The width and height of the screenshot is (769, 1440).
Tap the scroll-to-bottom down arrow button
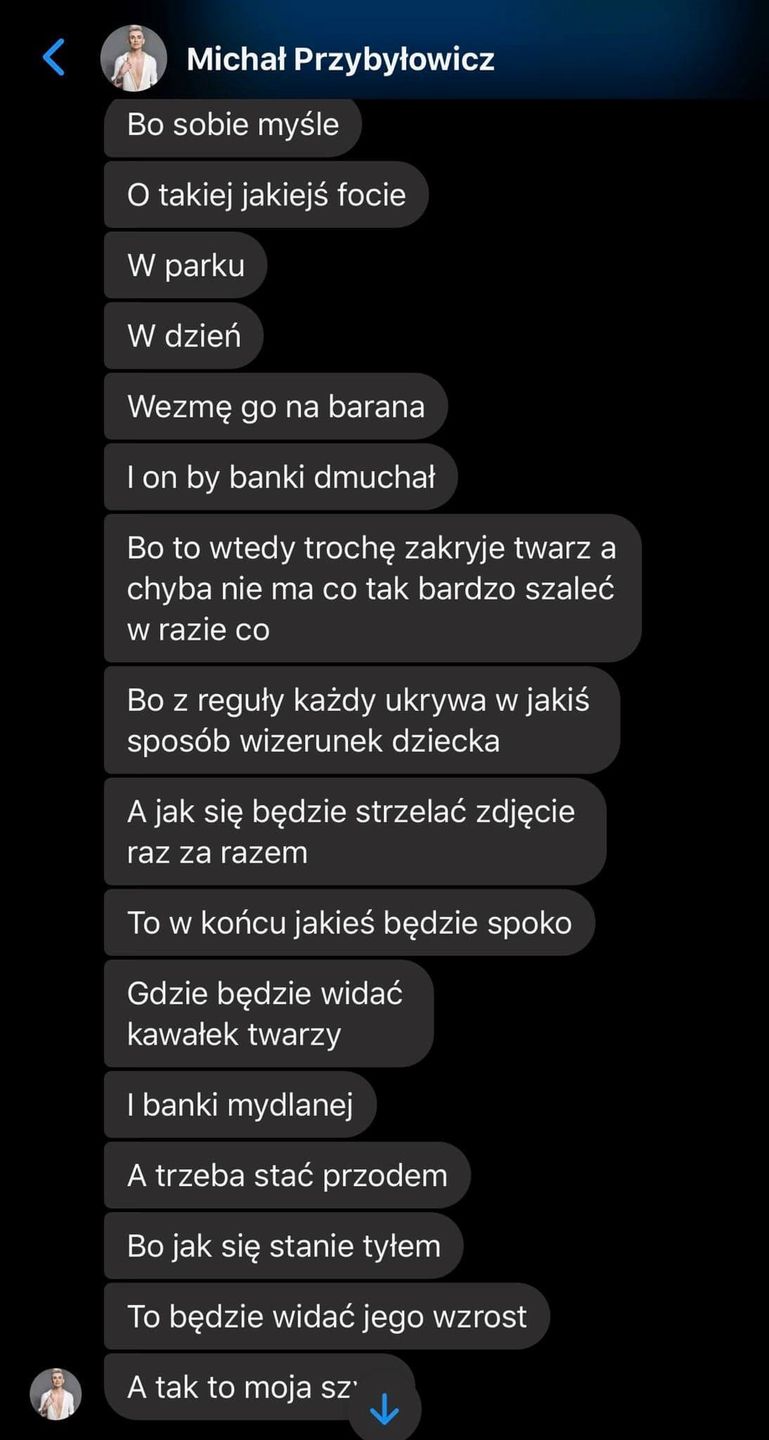click(385, 1410)
